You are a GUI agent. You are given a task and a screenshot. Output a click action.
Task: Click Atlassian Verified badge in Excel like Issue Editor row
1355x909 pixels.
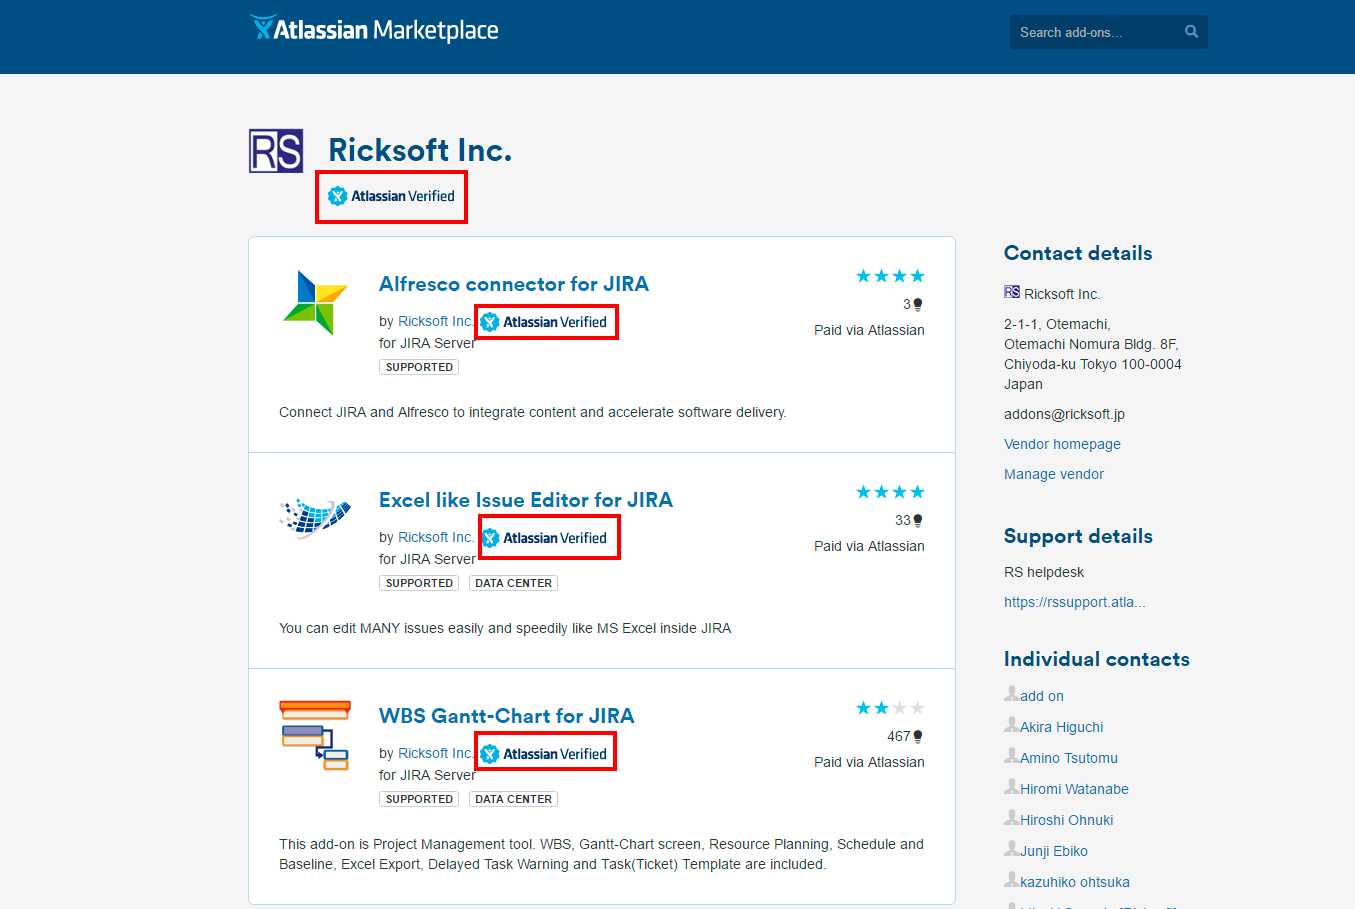545,538
